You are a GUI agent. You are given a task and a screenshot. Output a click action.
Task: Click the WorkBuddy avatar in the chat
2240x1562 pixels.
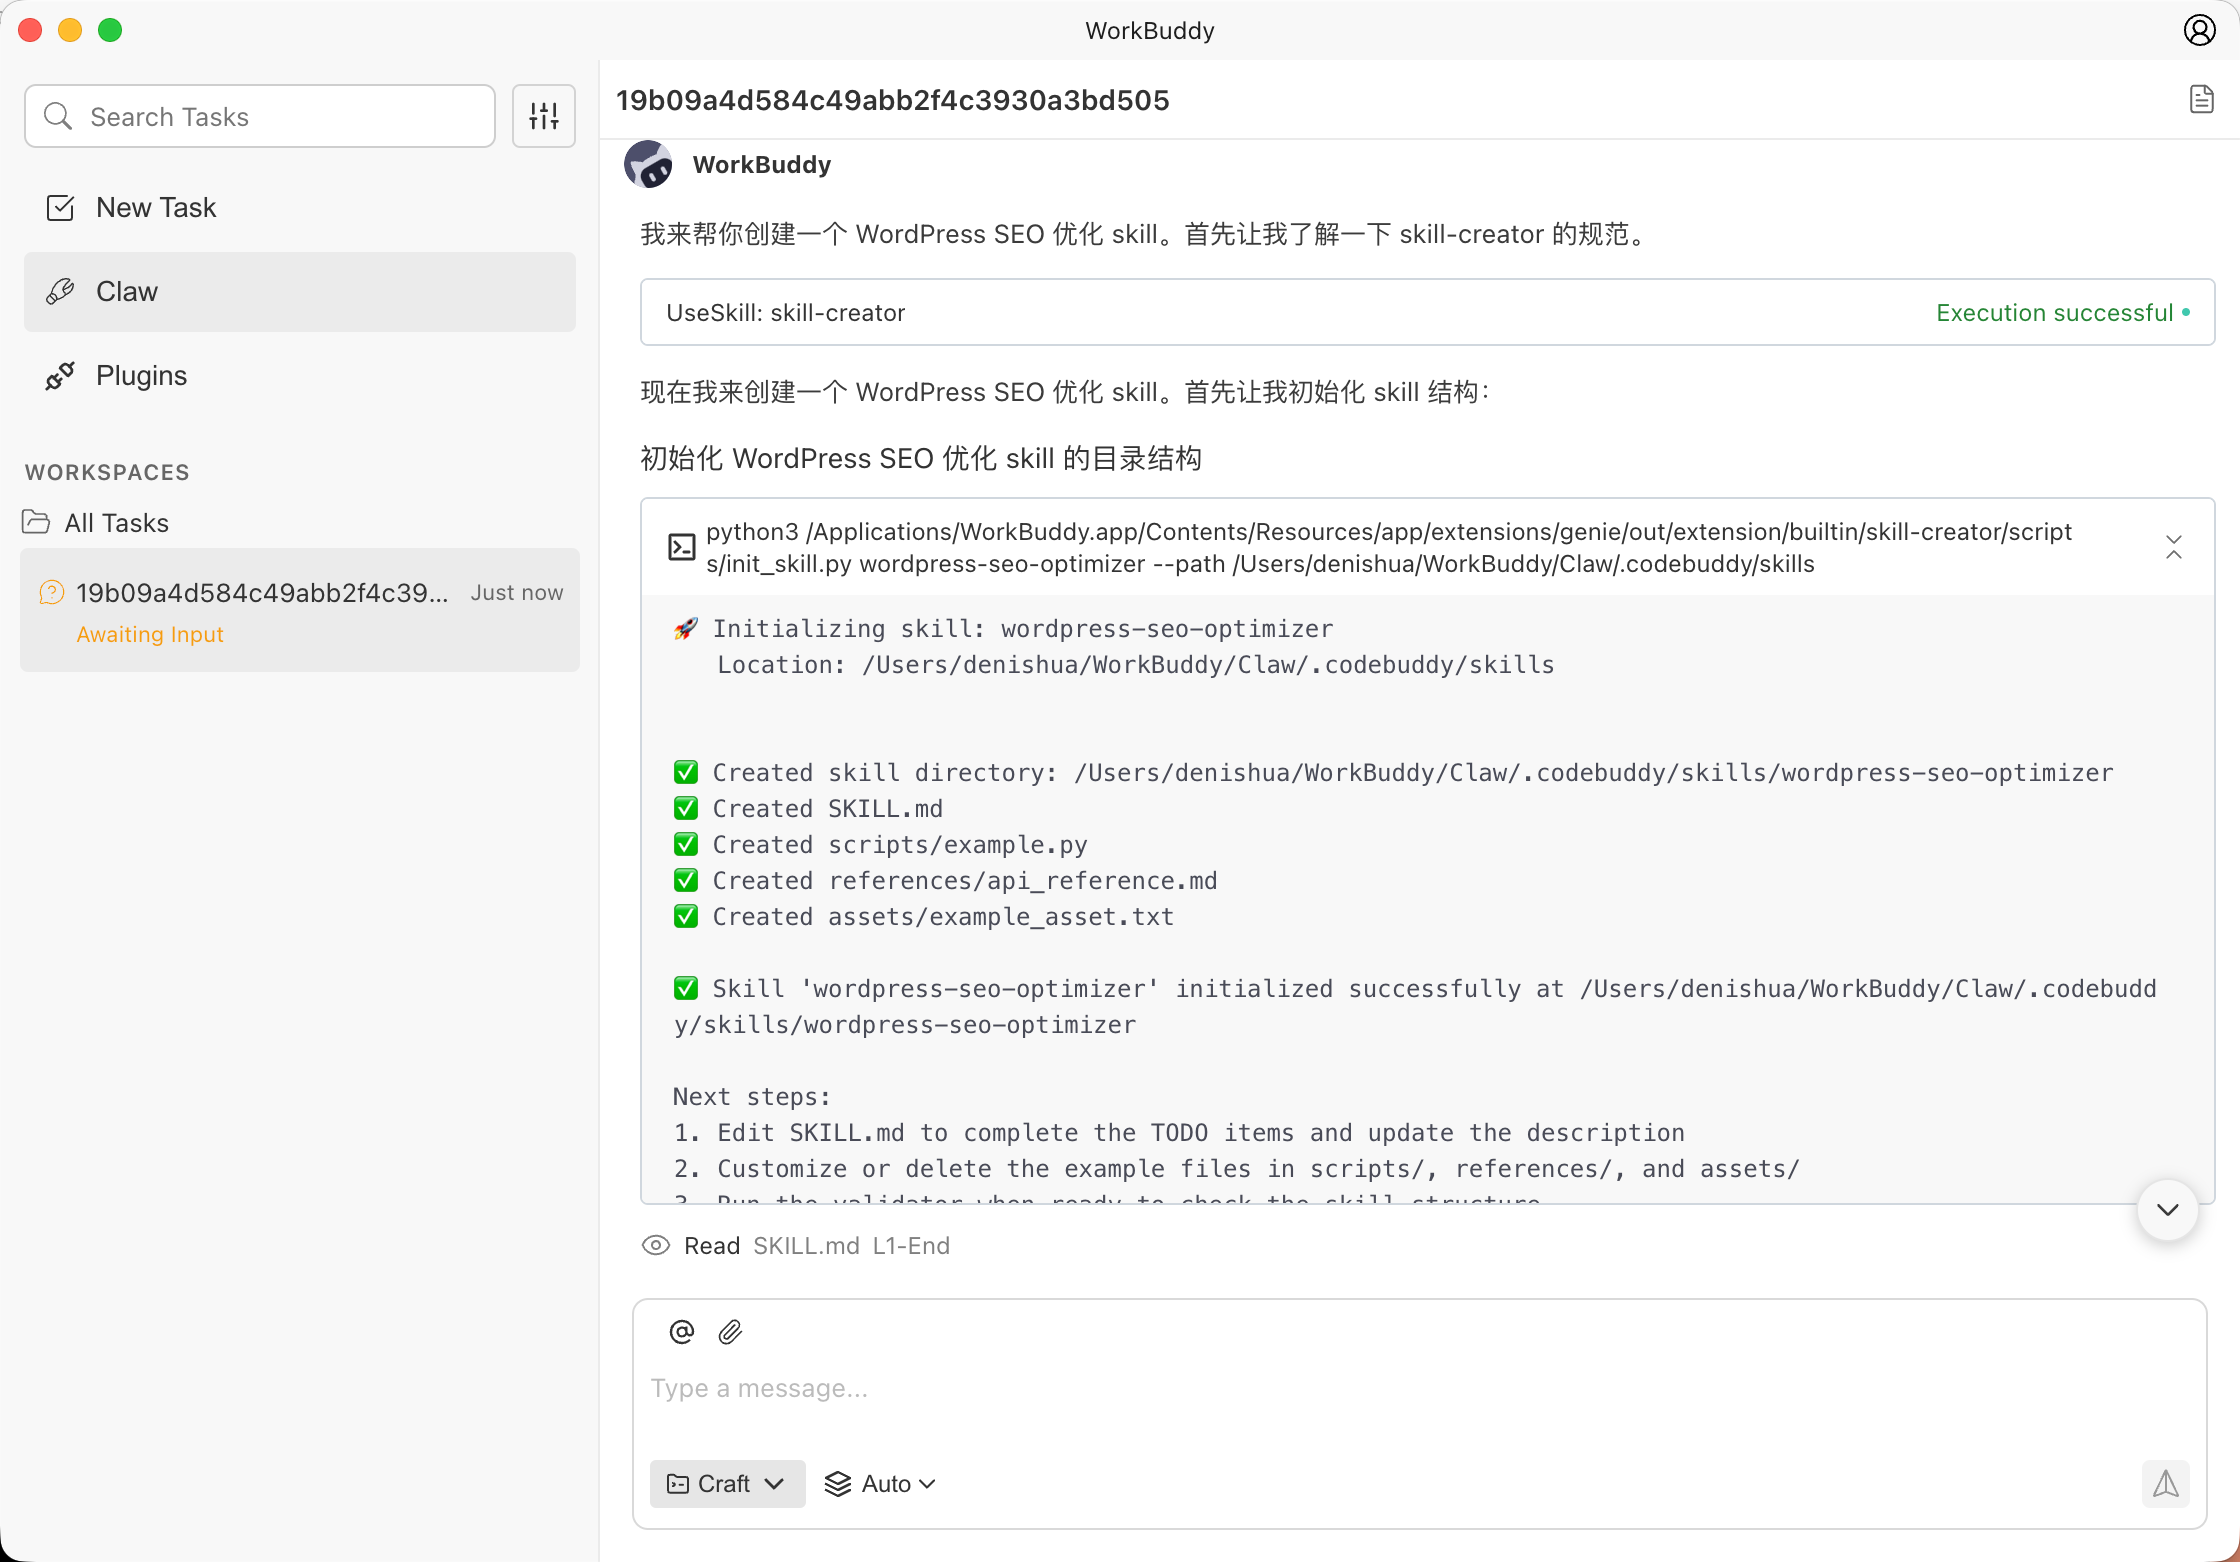pos(648,164)
